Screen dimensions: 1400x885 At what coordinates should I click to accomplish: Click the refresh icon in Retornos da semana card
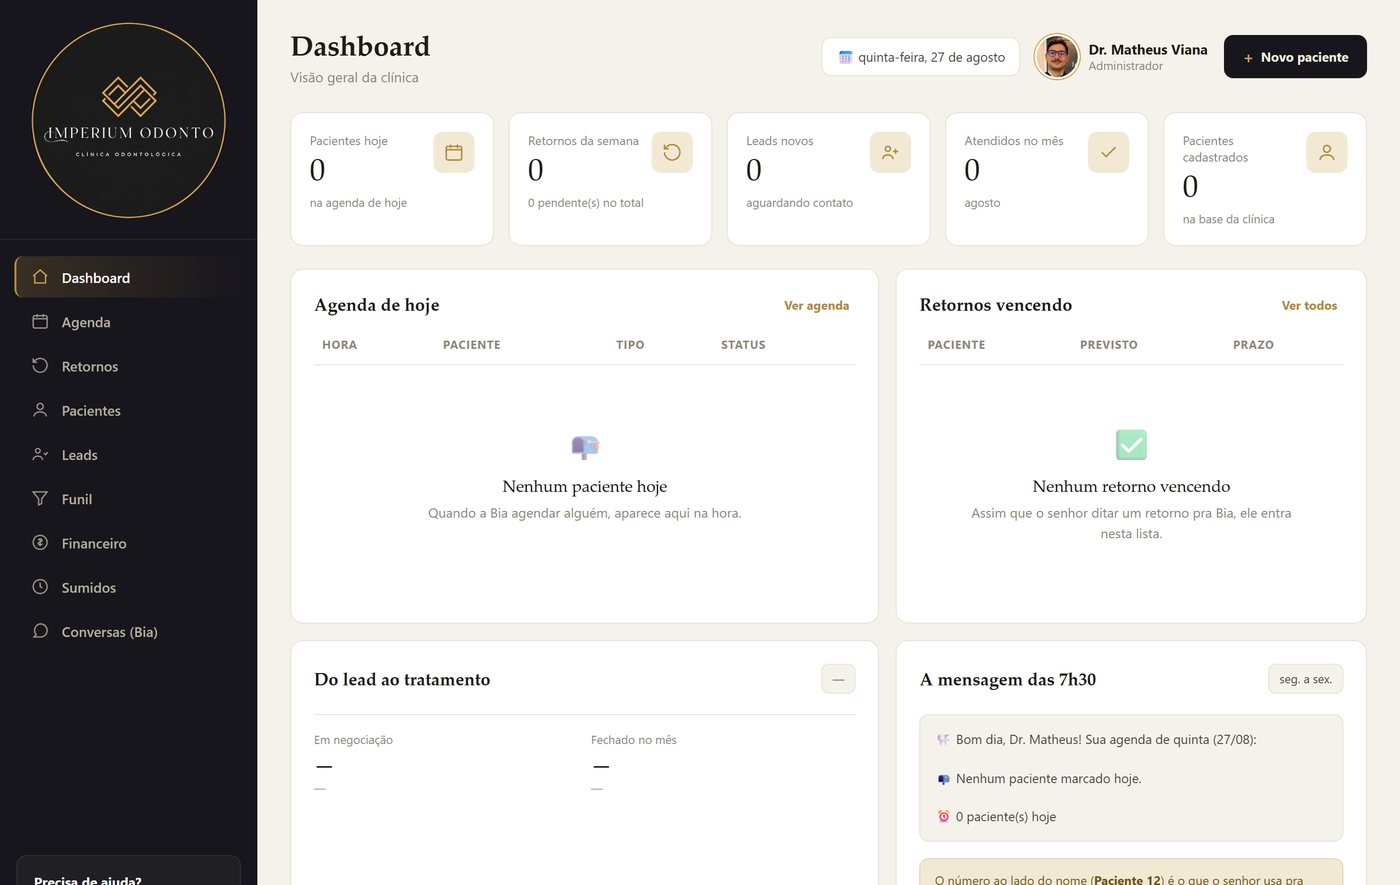pos(672,152)
